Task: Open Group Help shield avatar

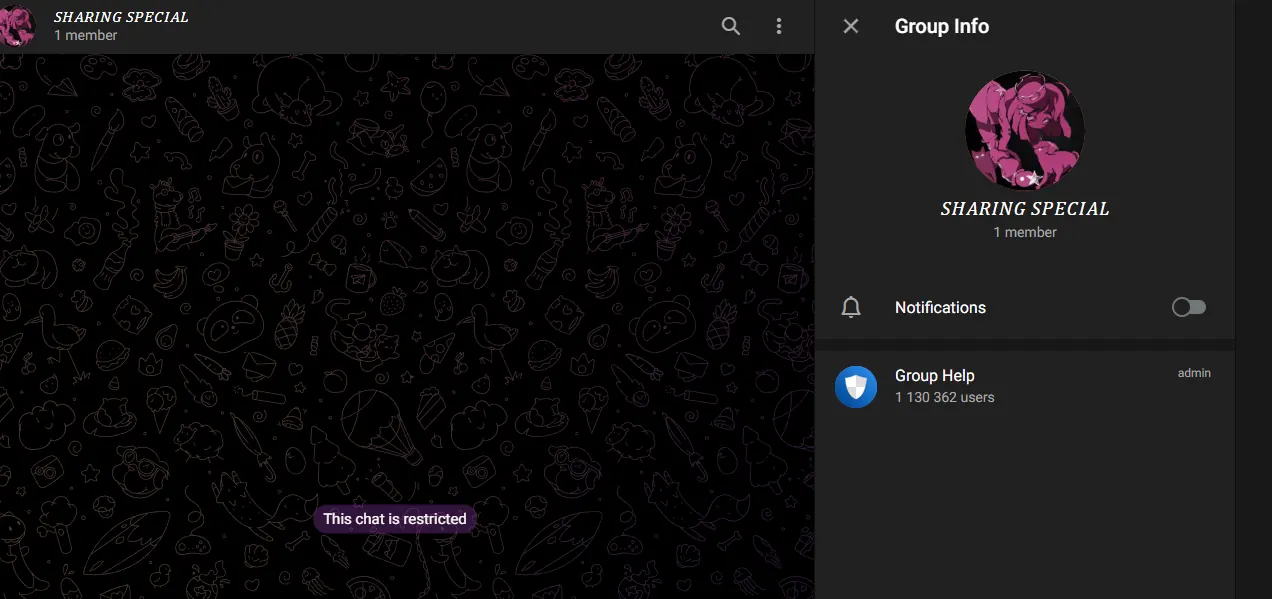Action: pyautogui.click(x=856, y=386)
